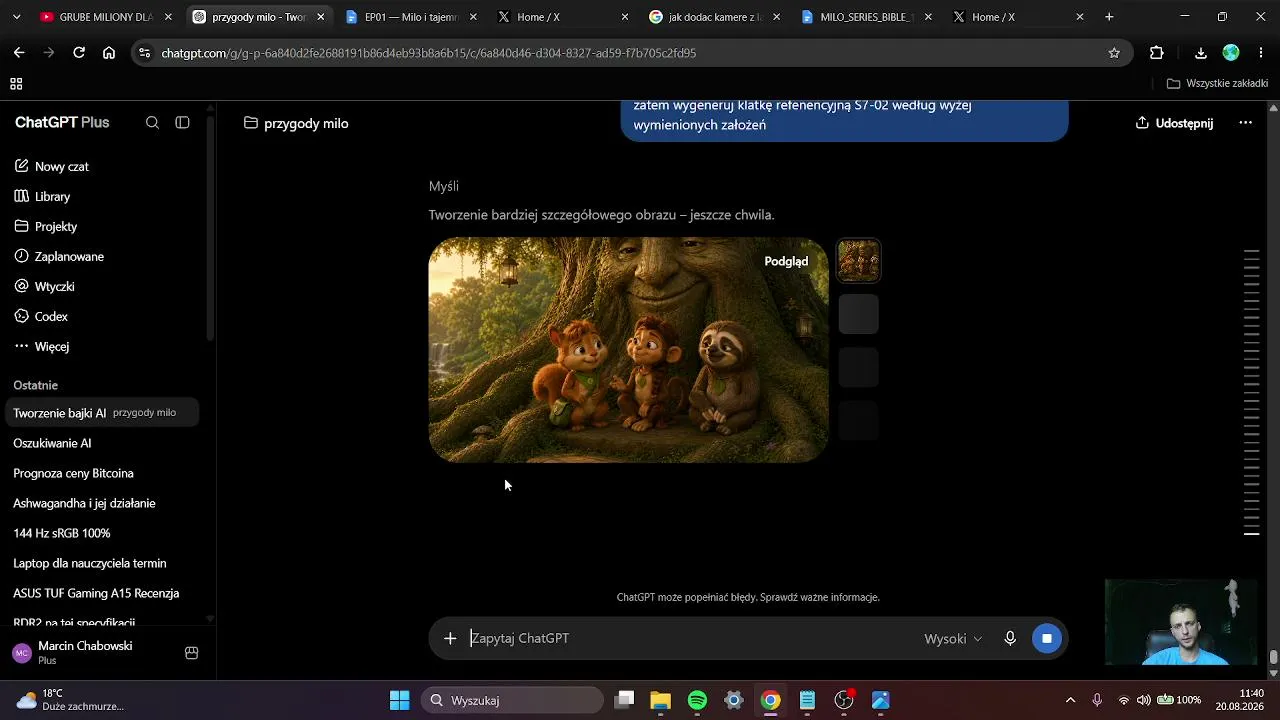The image size is (1280, 720).
Task: Show hidden system tray icons
Action: 1070,700
